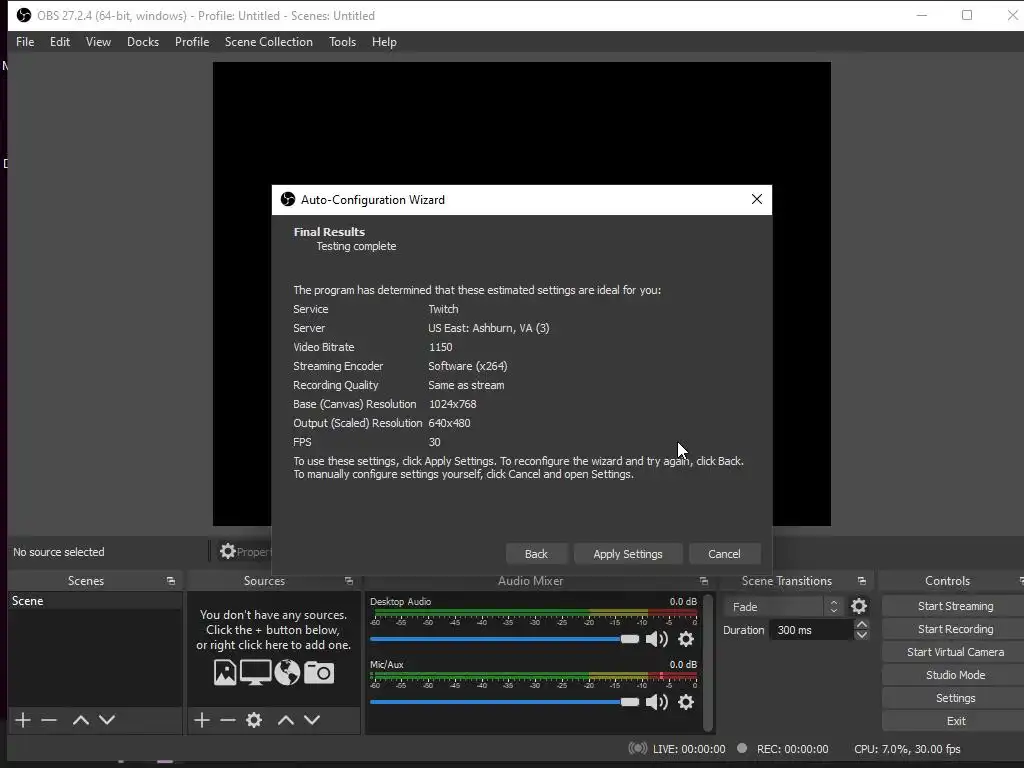This screenshot has width=1024, height=768.
Task: Open transition properties gear icon
Action: [x=859, y=607]
